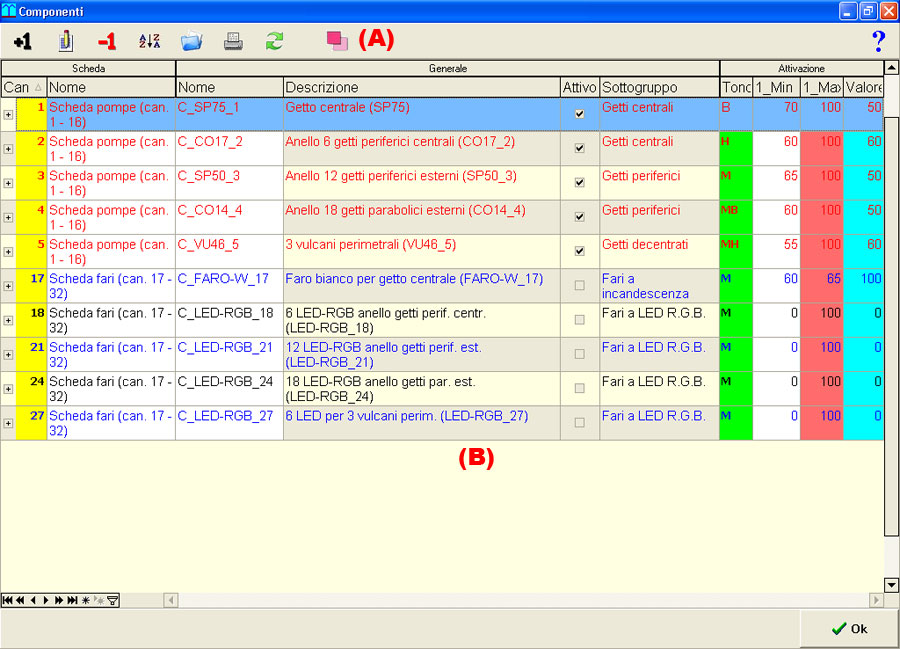The height and width of the screenshot is (649, 900).
Task: Expand row for channel 24 C_LED-RGB_24
Action: click(x=8, y=389)
